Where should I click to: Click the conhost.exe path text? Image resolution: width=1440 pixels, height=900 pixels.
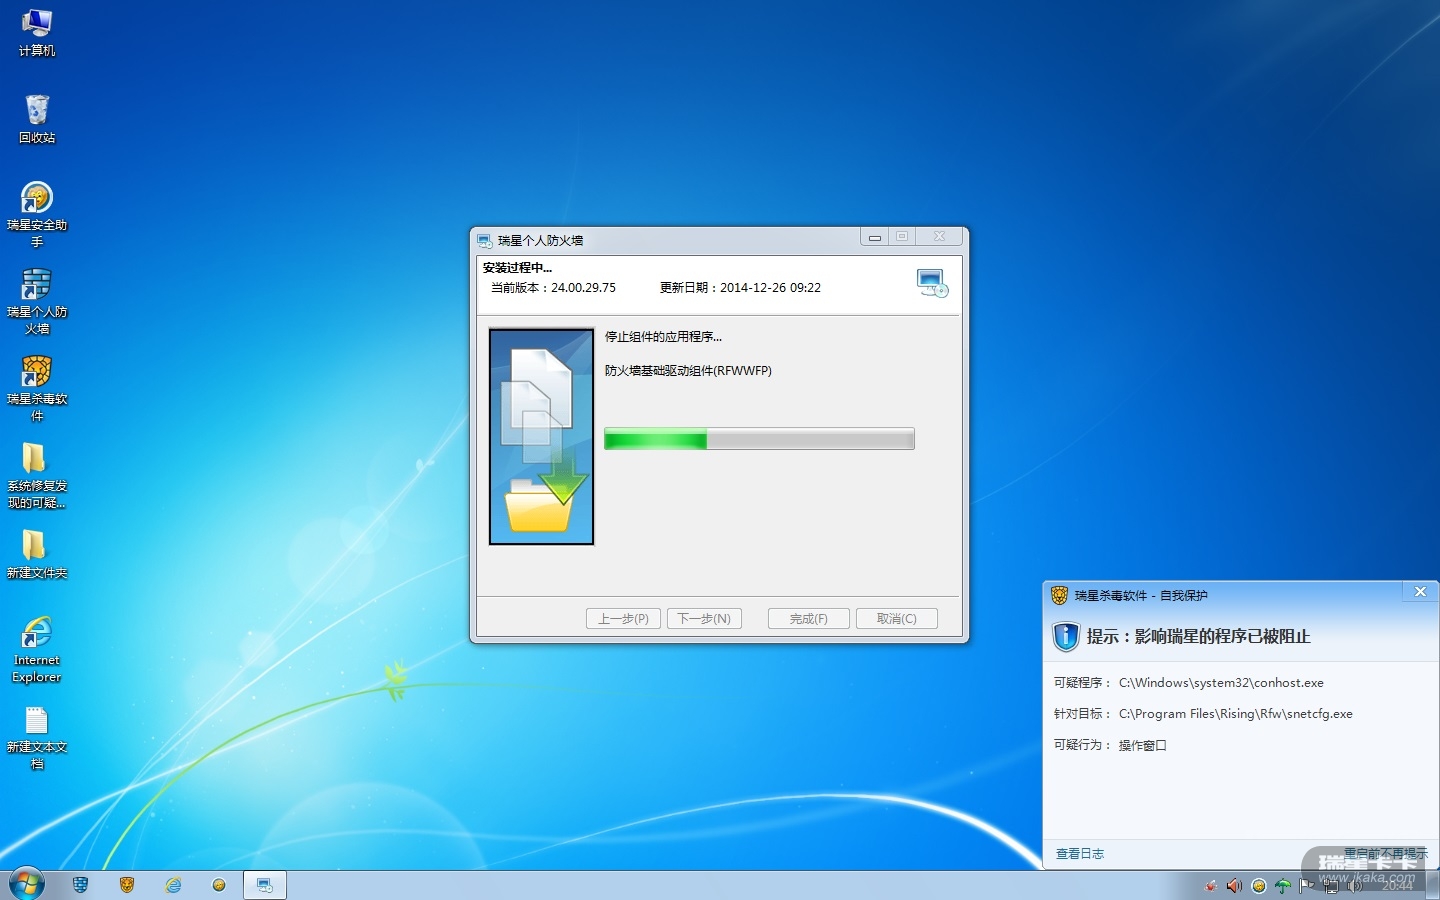coord(1221,683)
